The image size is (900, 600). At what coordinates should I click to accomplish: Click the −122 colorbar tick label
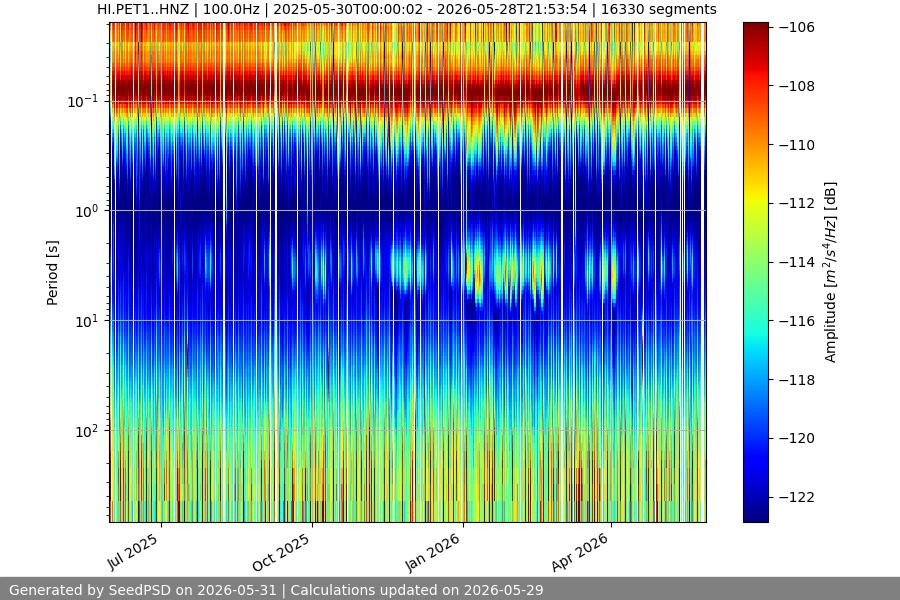pyautogui.click(x=797, y=497)
